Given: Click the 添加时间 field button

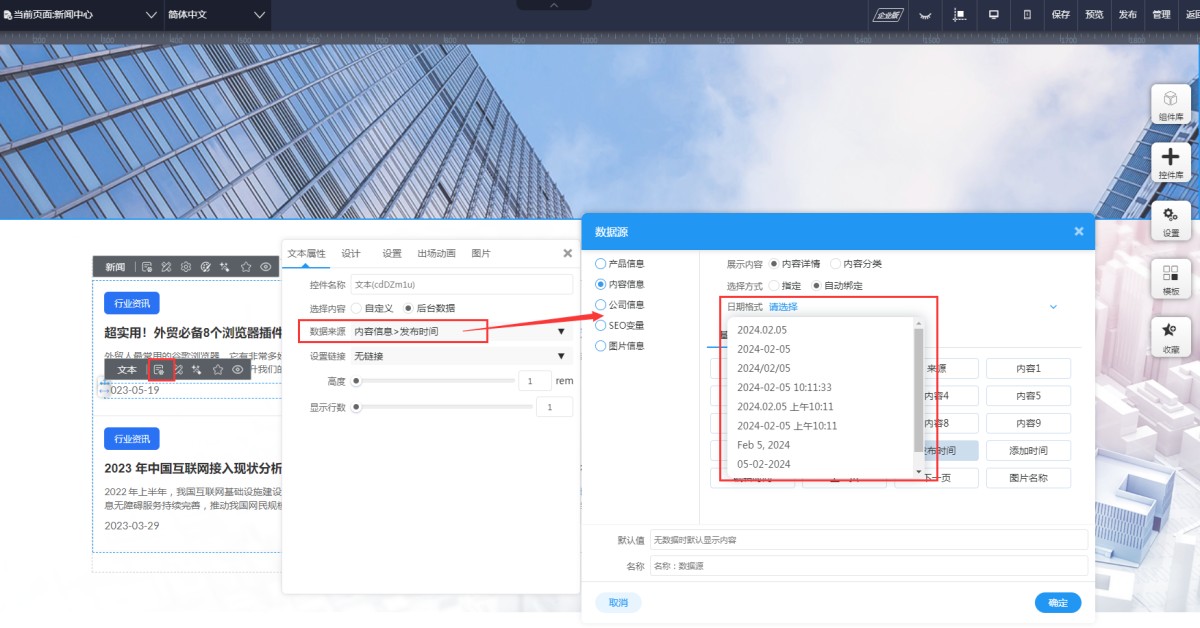Looking at the screenshot, I should coord(1028,451).
